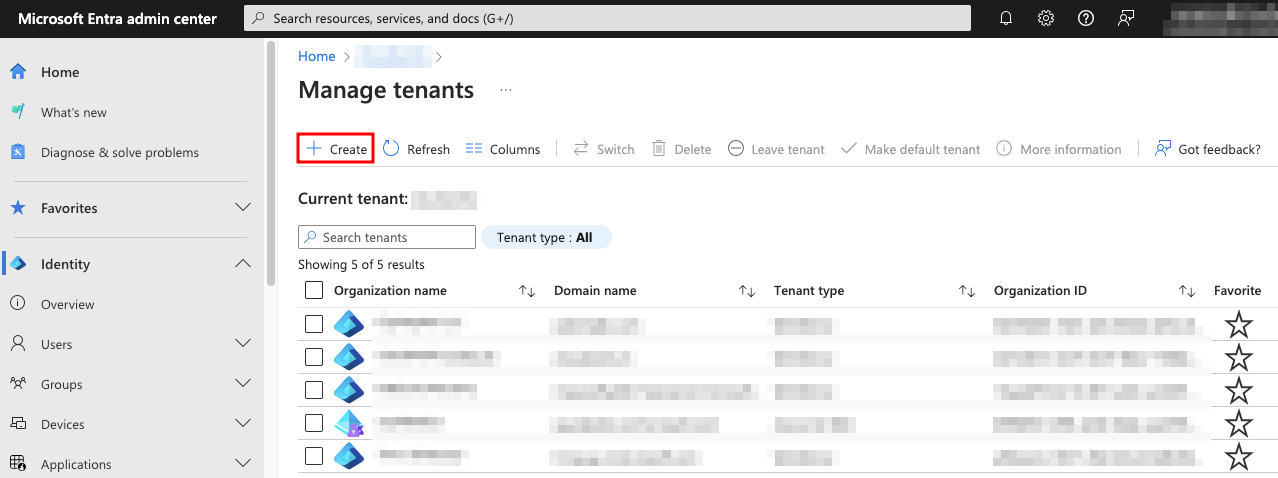Check the third tenant row checkbox
This screenshot has width=1278, height=478.
314,390
